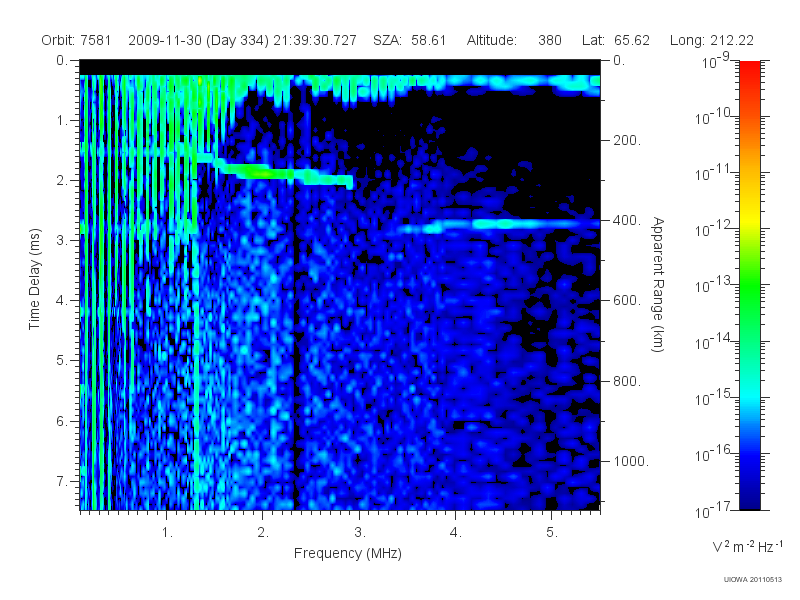The height and width of the screenshot is (600, 800).
Task: Click the '5.' tick on time delay axis
Action: click(x=62, y=360)
